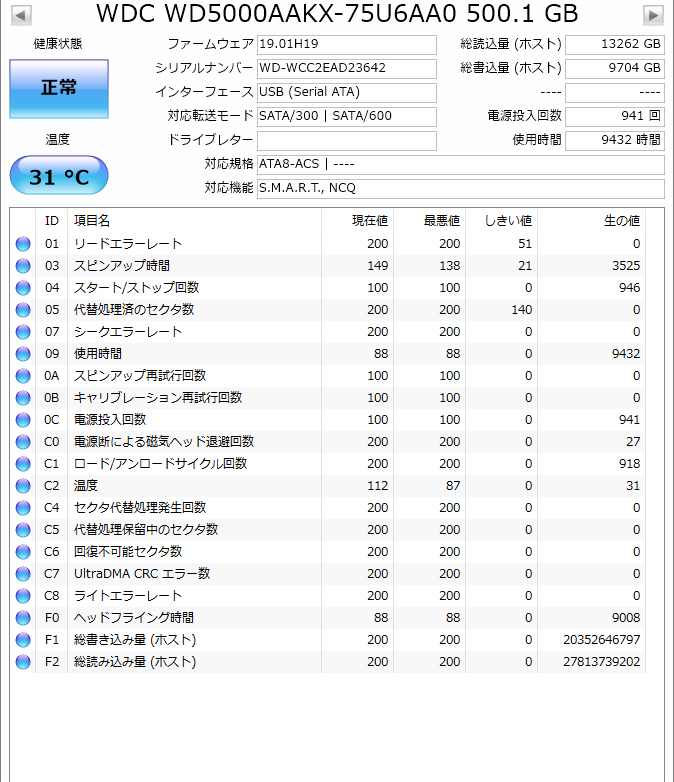Click status orb for F0 ヘッドフライング時間

point(23,618)
